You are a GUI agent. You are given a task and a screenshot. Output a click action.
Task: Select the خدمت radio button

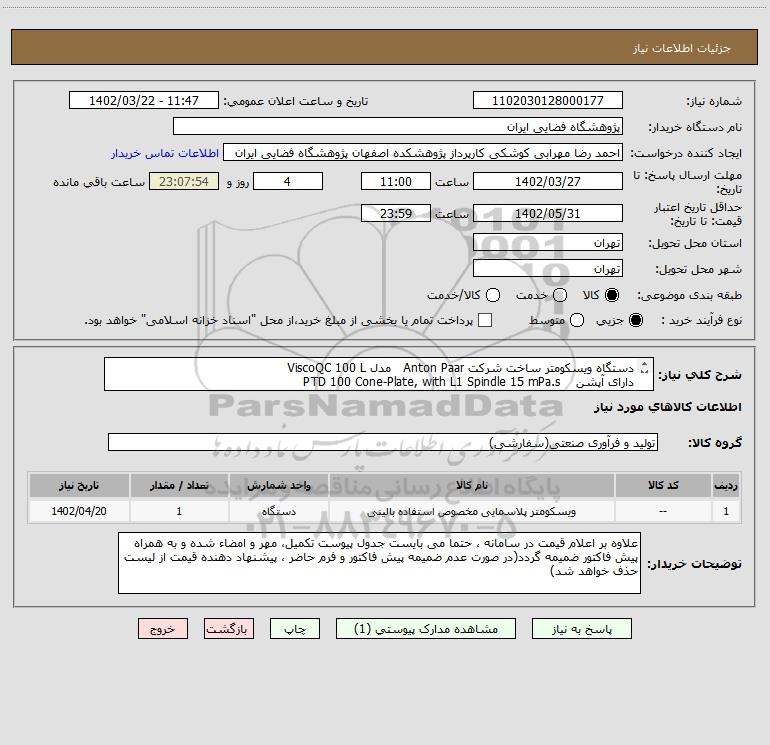pos(560,295)
